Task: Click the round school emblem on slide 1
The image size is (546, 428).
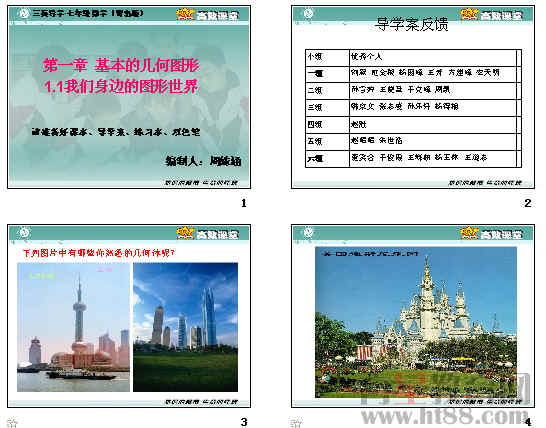Action: coord(24,14)
